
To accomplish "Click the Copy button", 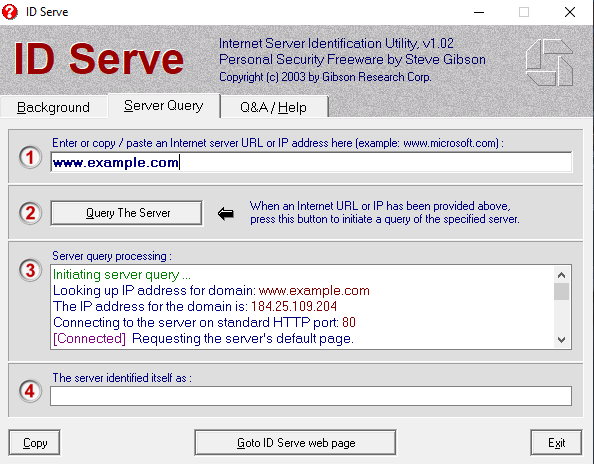I will (x=34, y=442).
